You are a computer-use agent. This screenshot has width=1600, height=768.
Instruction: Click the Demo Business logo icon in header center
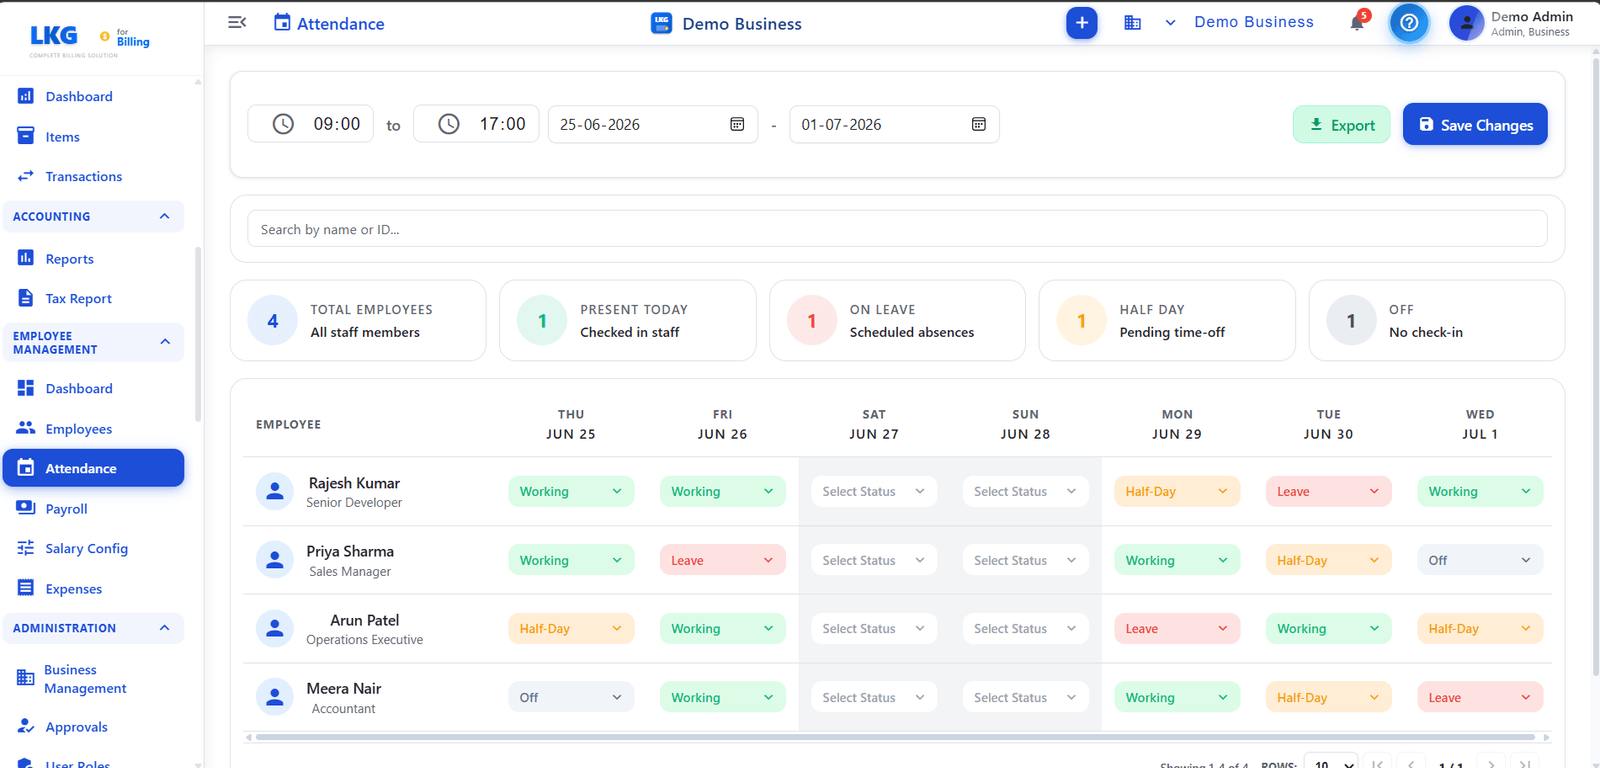[661, 23]
